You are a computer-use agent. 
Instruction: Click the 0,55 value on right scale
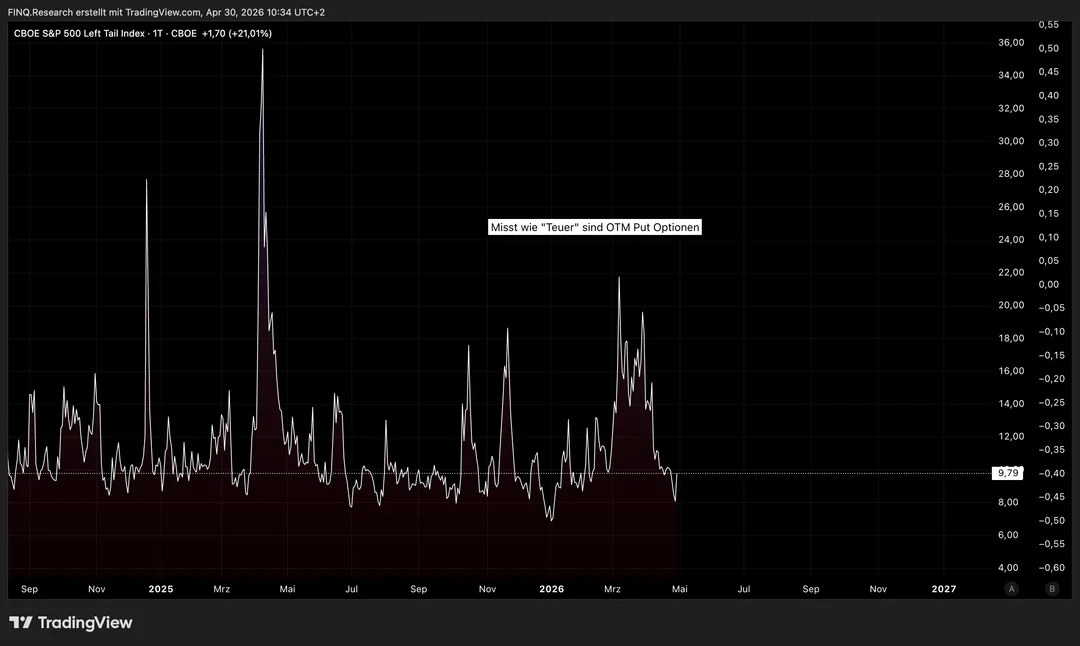[1049, 24]
